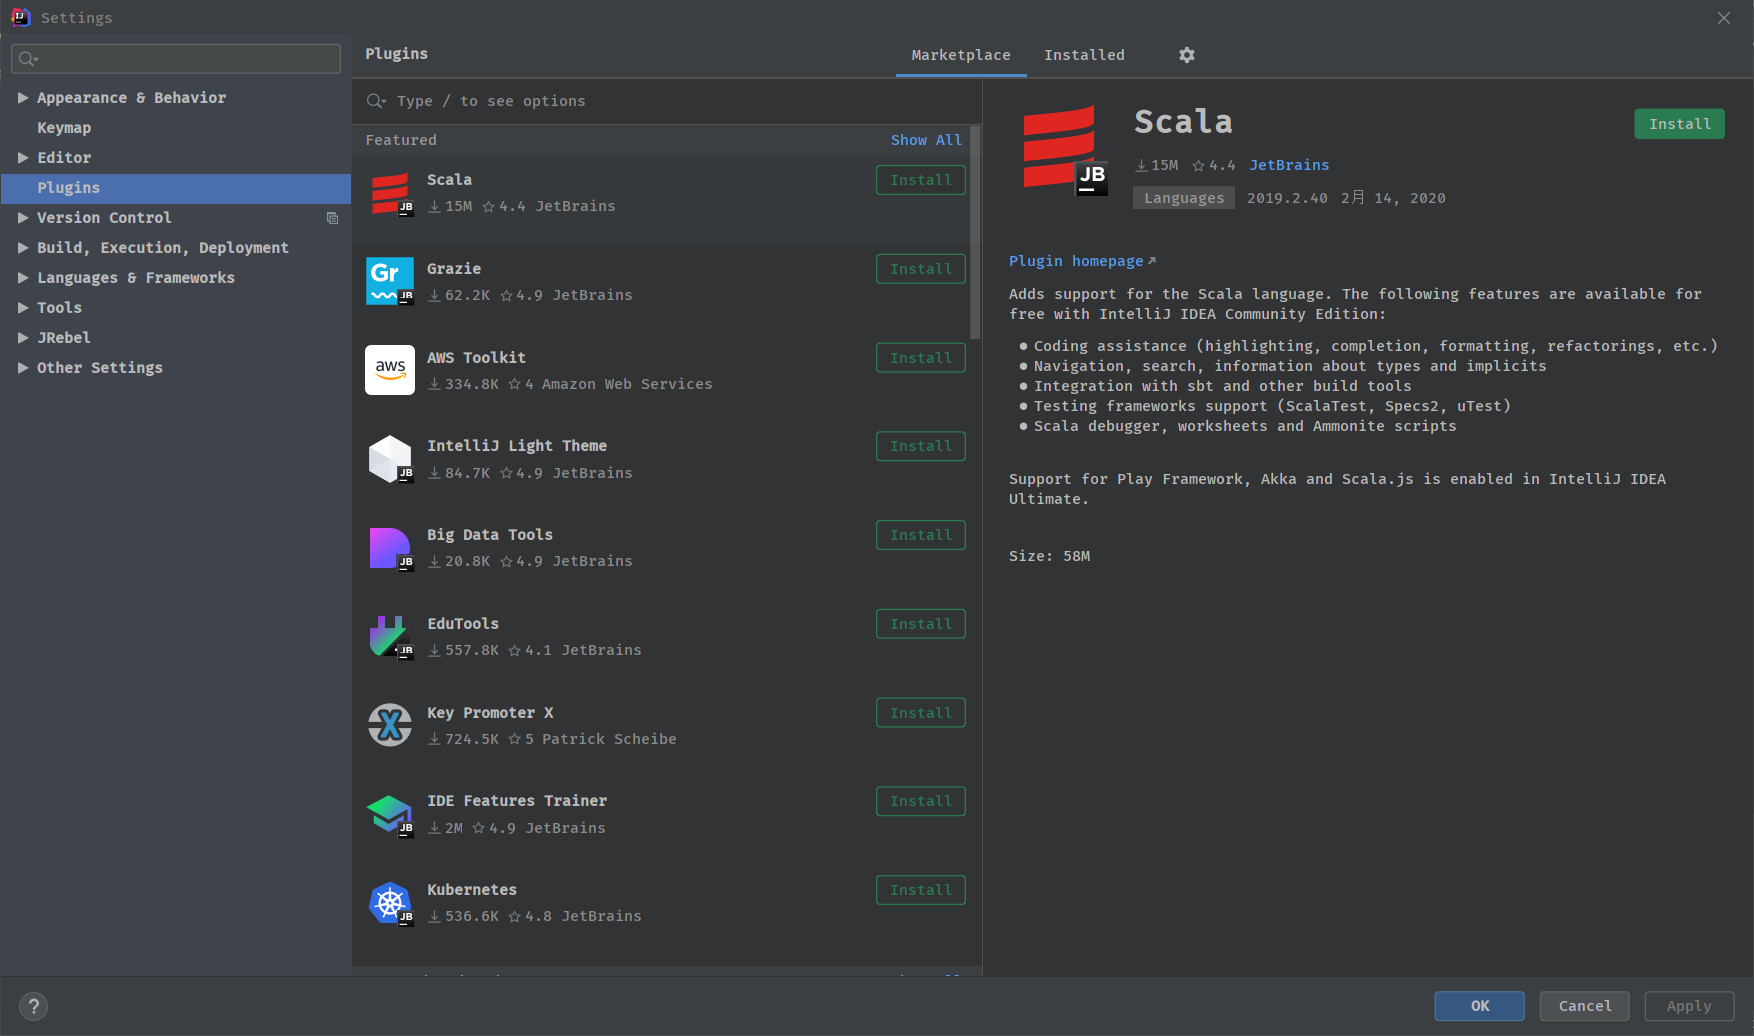Switch to the Marketplace tab
This screenshot has height=1036, width=1754.
(x=961, y=55)
